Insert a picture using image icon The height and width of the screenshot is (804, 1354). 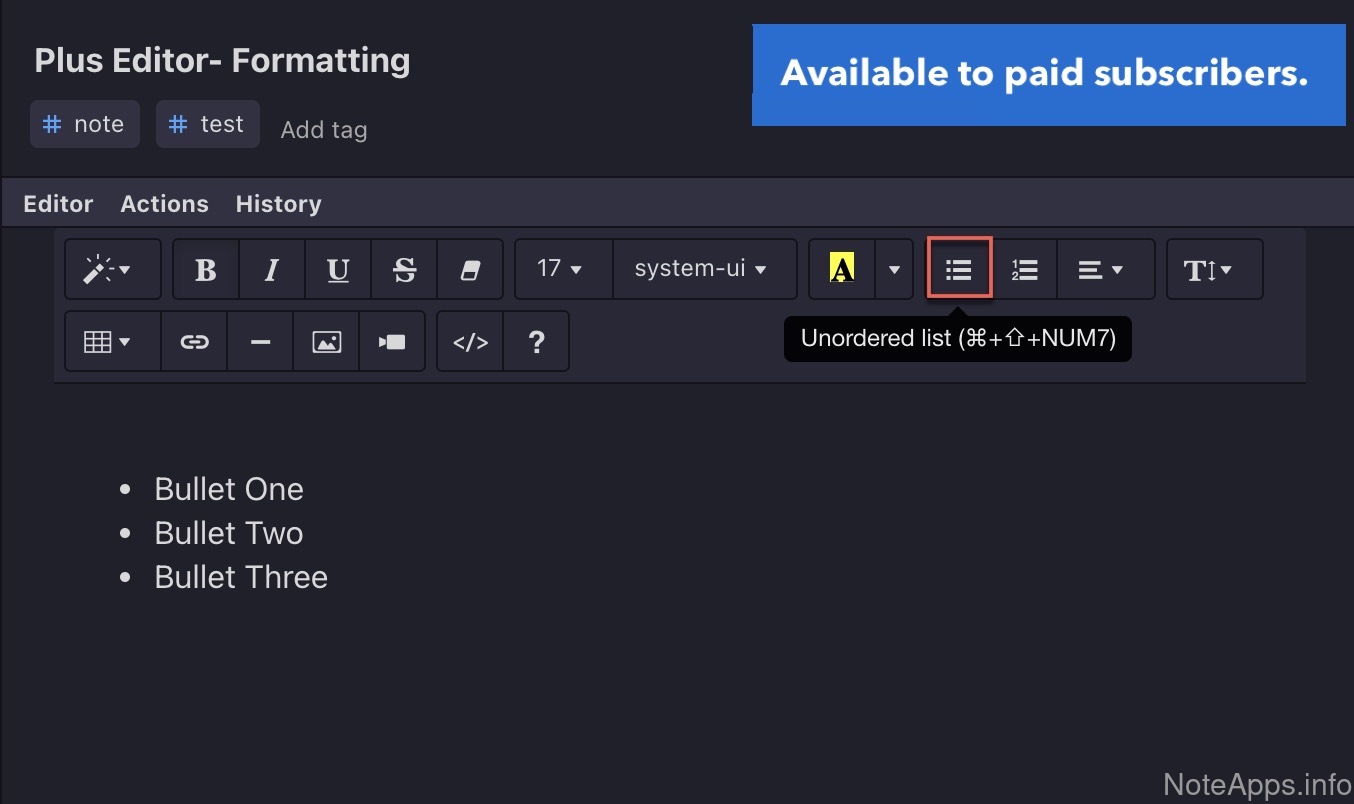[326, 342]
